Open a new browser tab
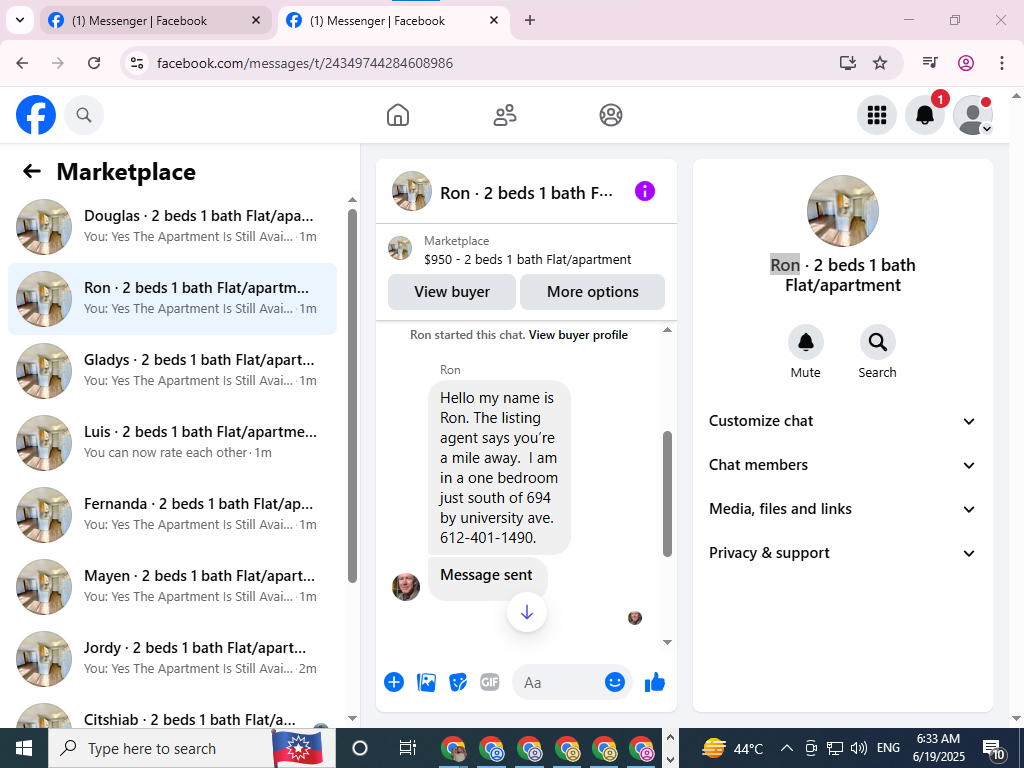 (530, 20)
